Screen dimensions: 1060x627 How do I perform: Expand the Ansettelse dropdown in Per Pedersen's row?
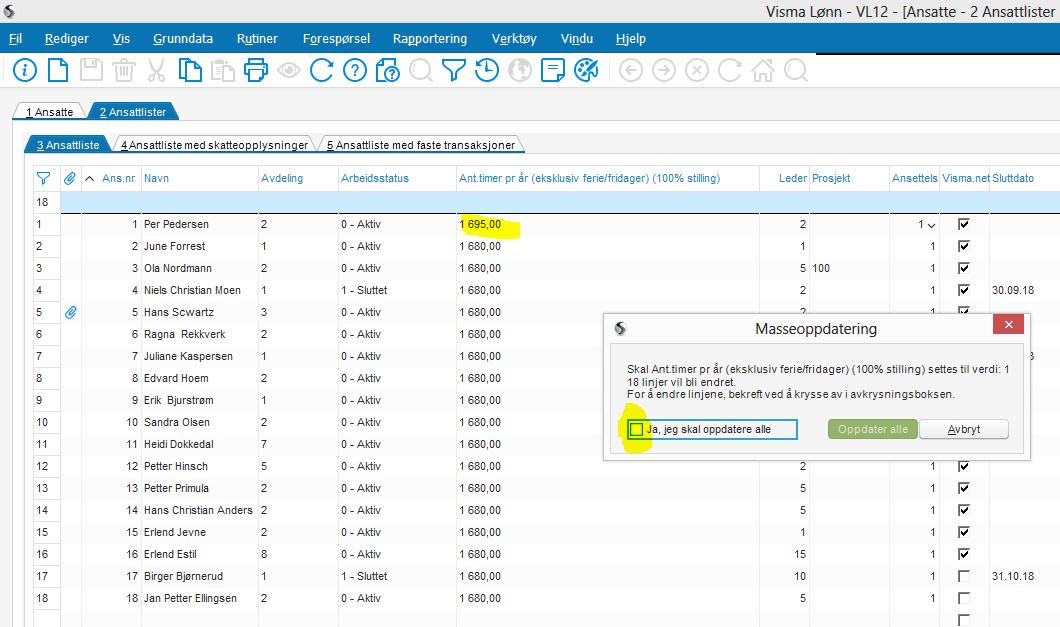(932, 225)
